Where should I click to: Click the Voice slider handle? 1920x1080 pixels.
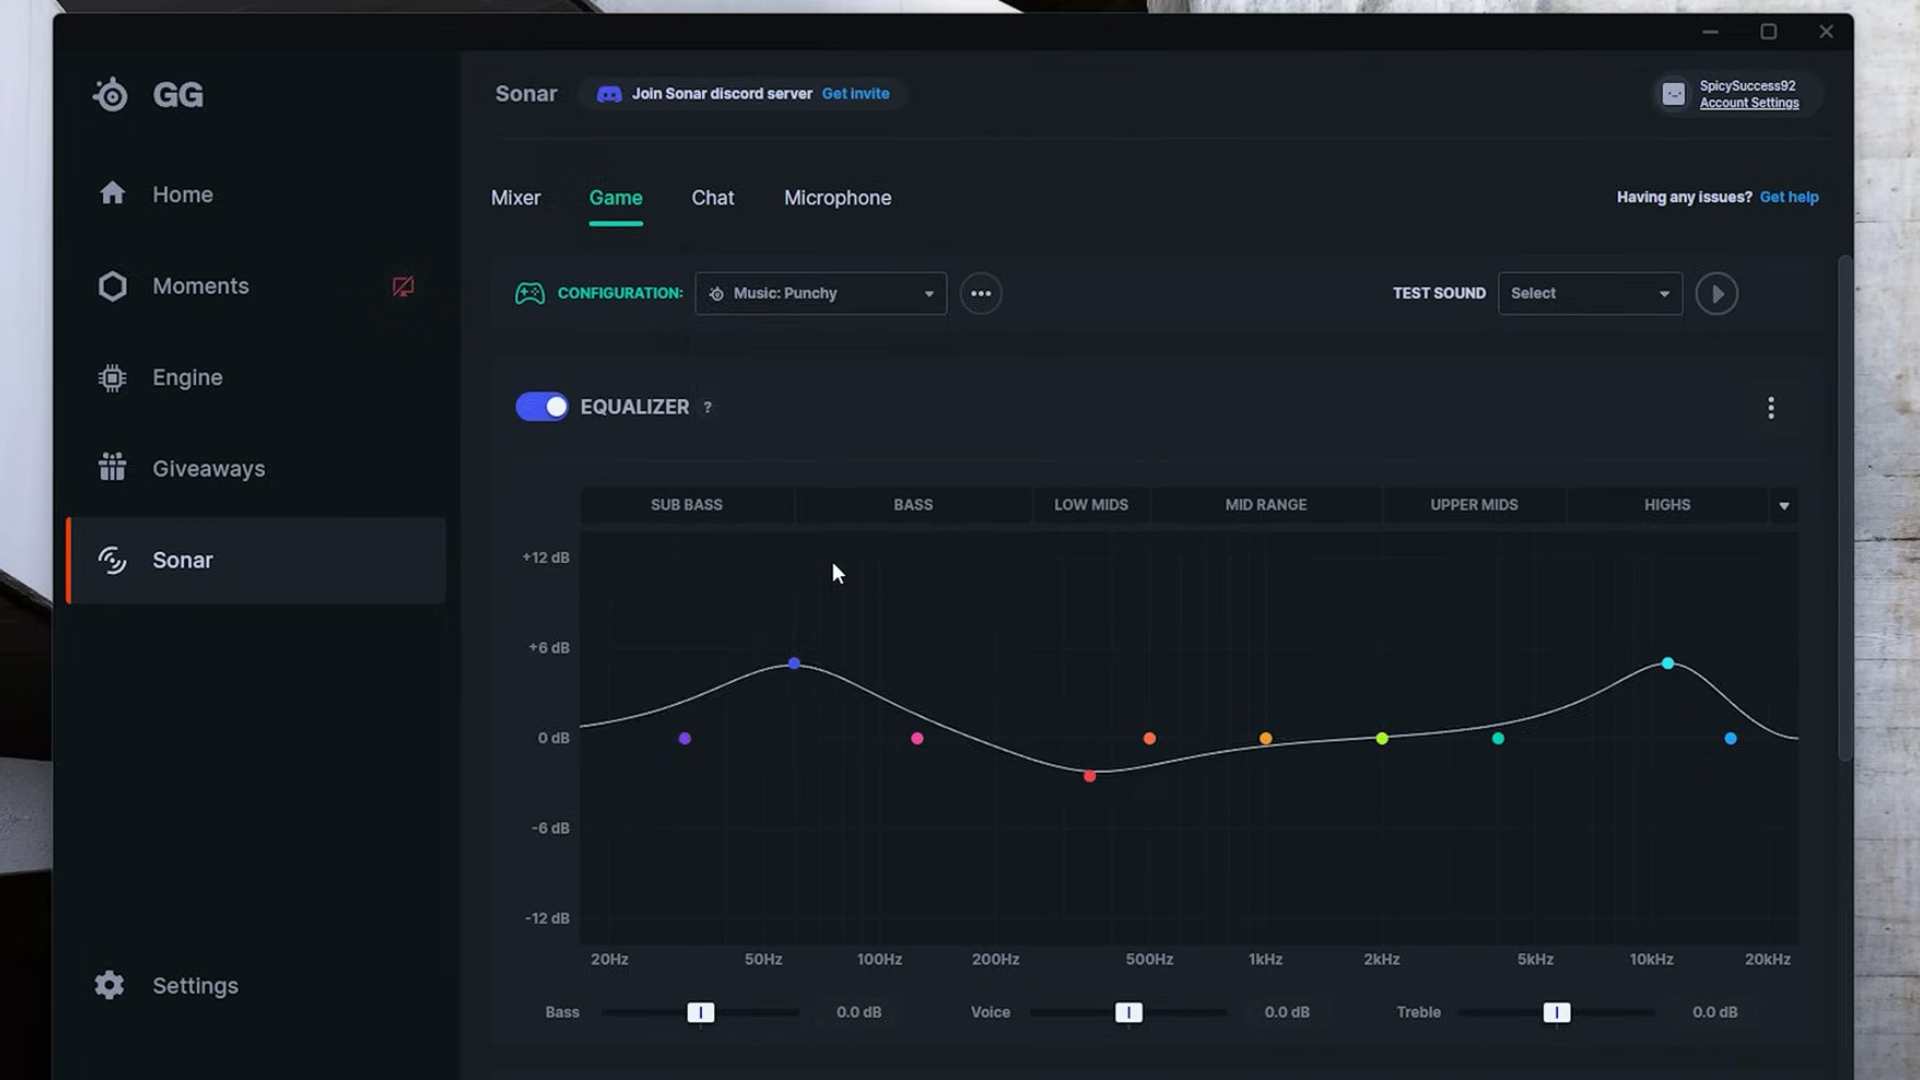[1128, 1013]
